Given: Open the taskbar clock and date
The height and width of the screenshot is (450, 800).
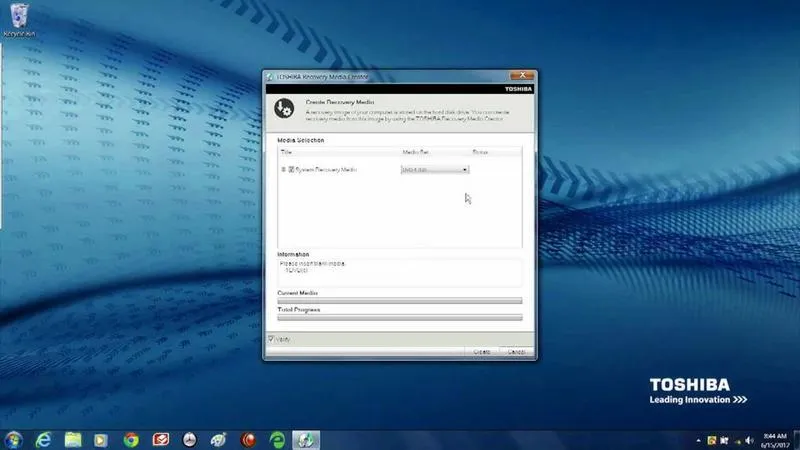Looking at the screenshot, I should pos(775,440).
